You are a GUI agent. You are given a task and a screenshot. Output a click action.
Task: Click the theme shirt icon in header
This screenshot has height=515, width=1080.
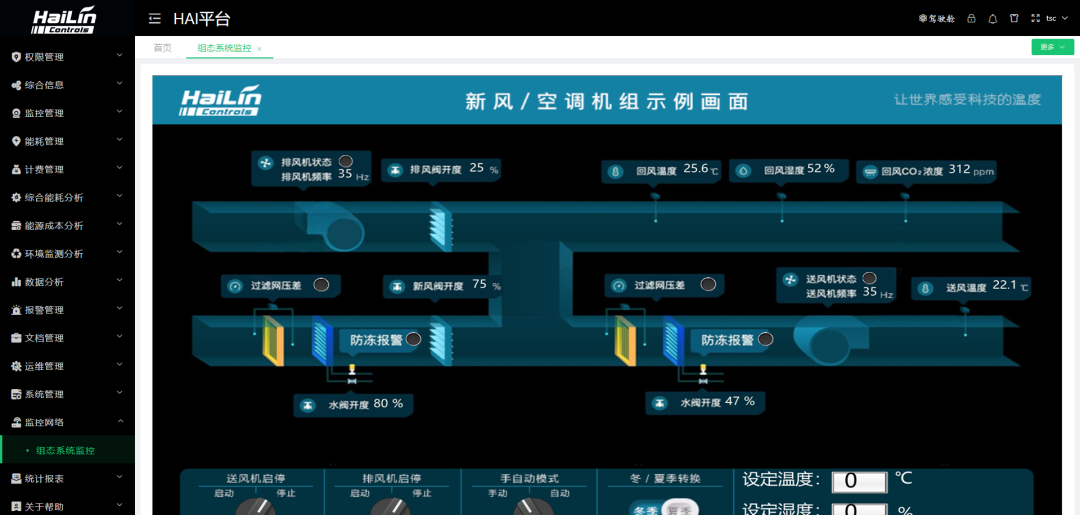(x=1014, y=18)
